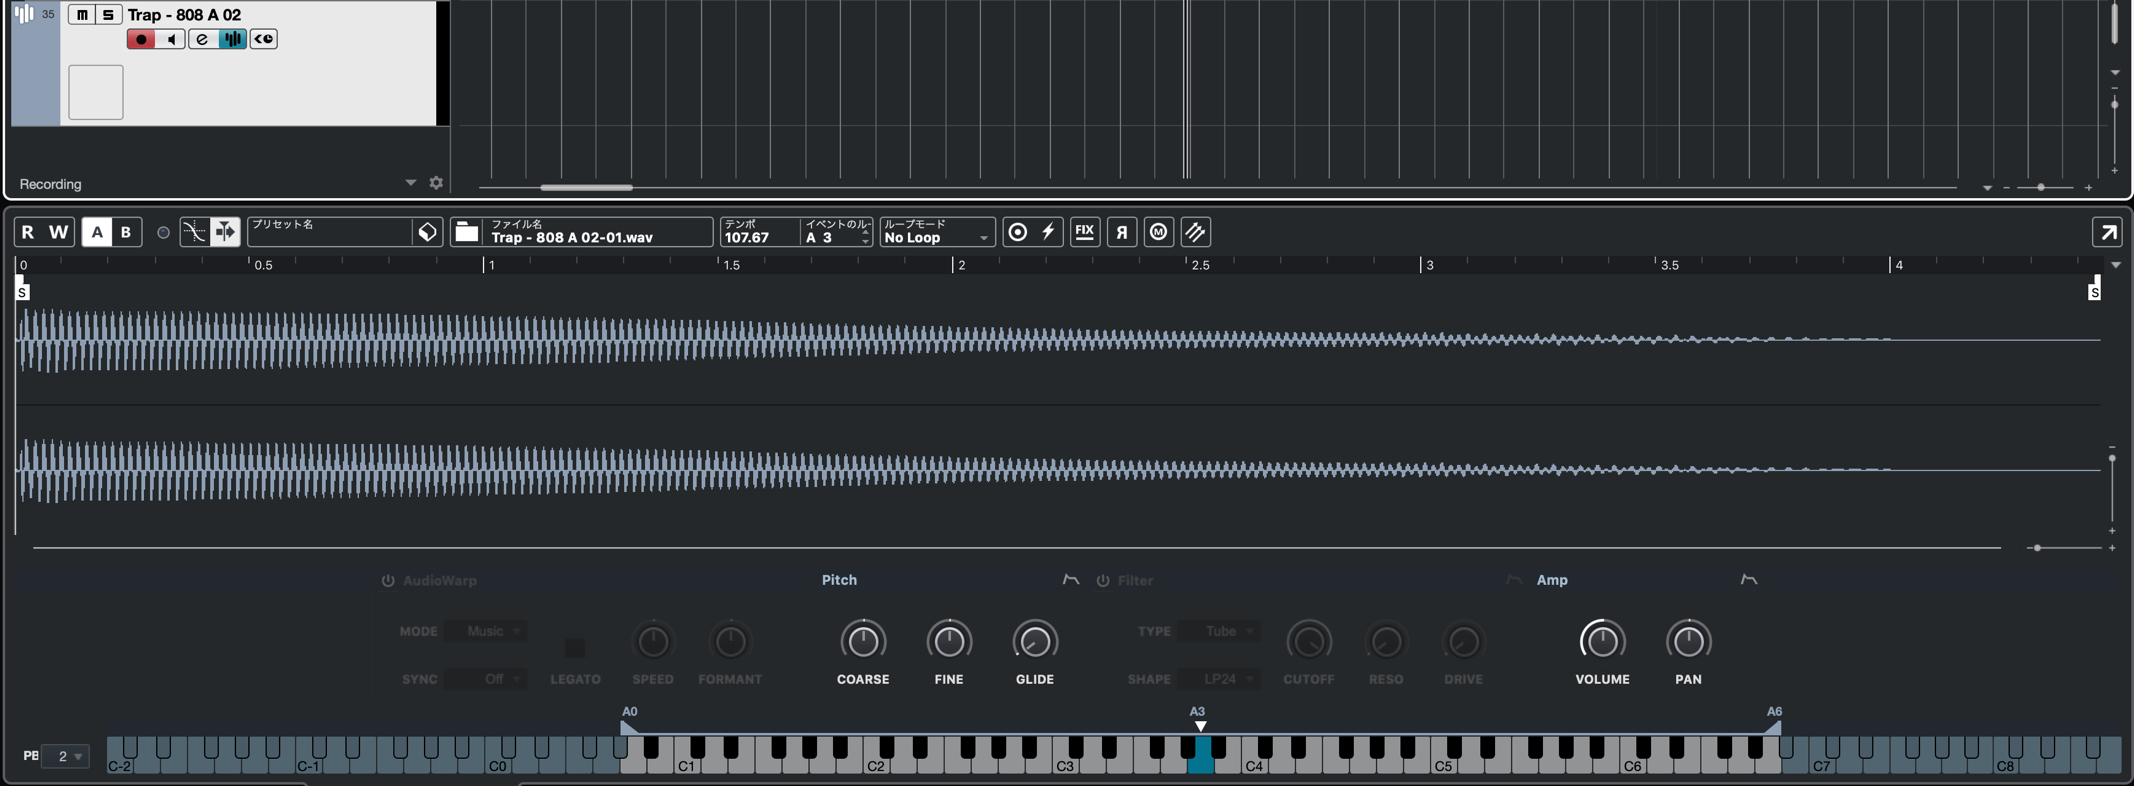Screen dimensions: 2134x786
Task: Click the sampler track type icon
Action: pos(24,14)
